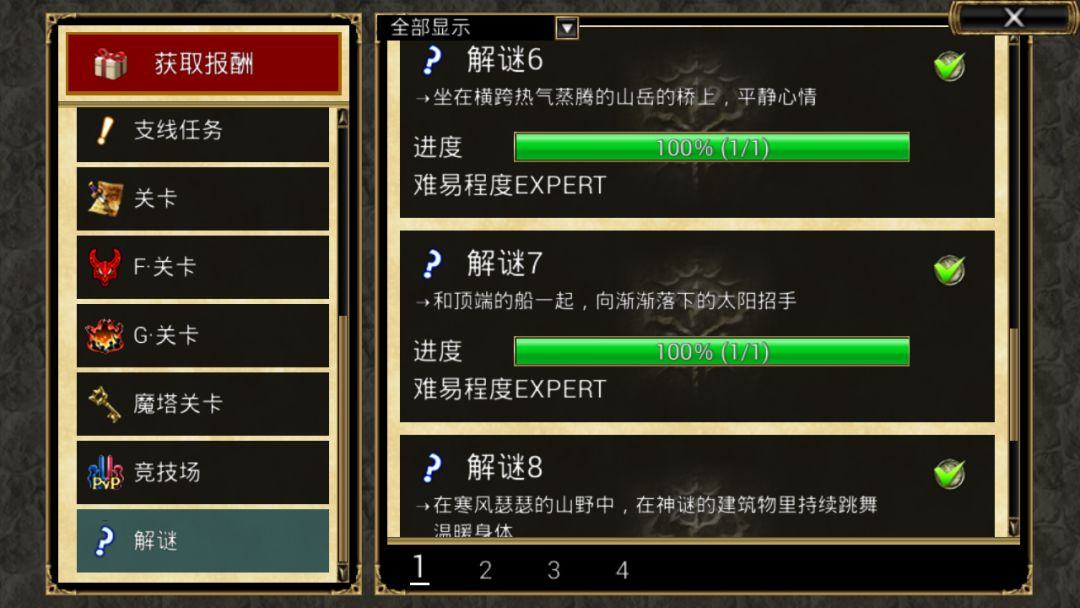Select the red demon icon for F·关卡

(105, 266)
